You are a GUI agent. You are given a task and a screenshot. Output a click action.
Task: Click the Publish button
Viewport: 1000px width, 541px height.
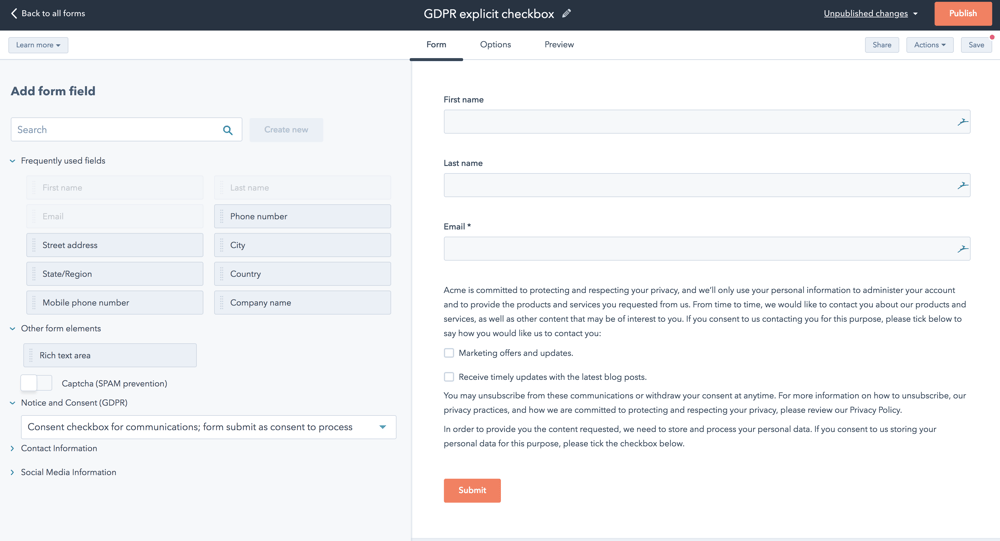point(962,14)
